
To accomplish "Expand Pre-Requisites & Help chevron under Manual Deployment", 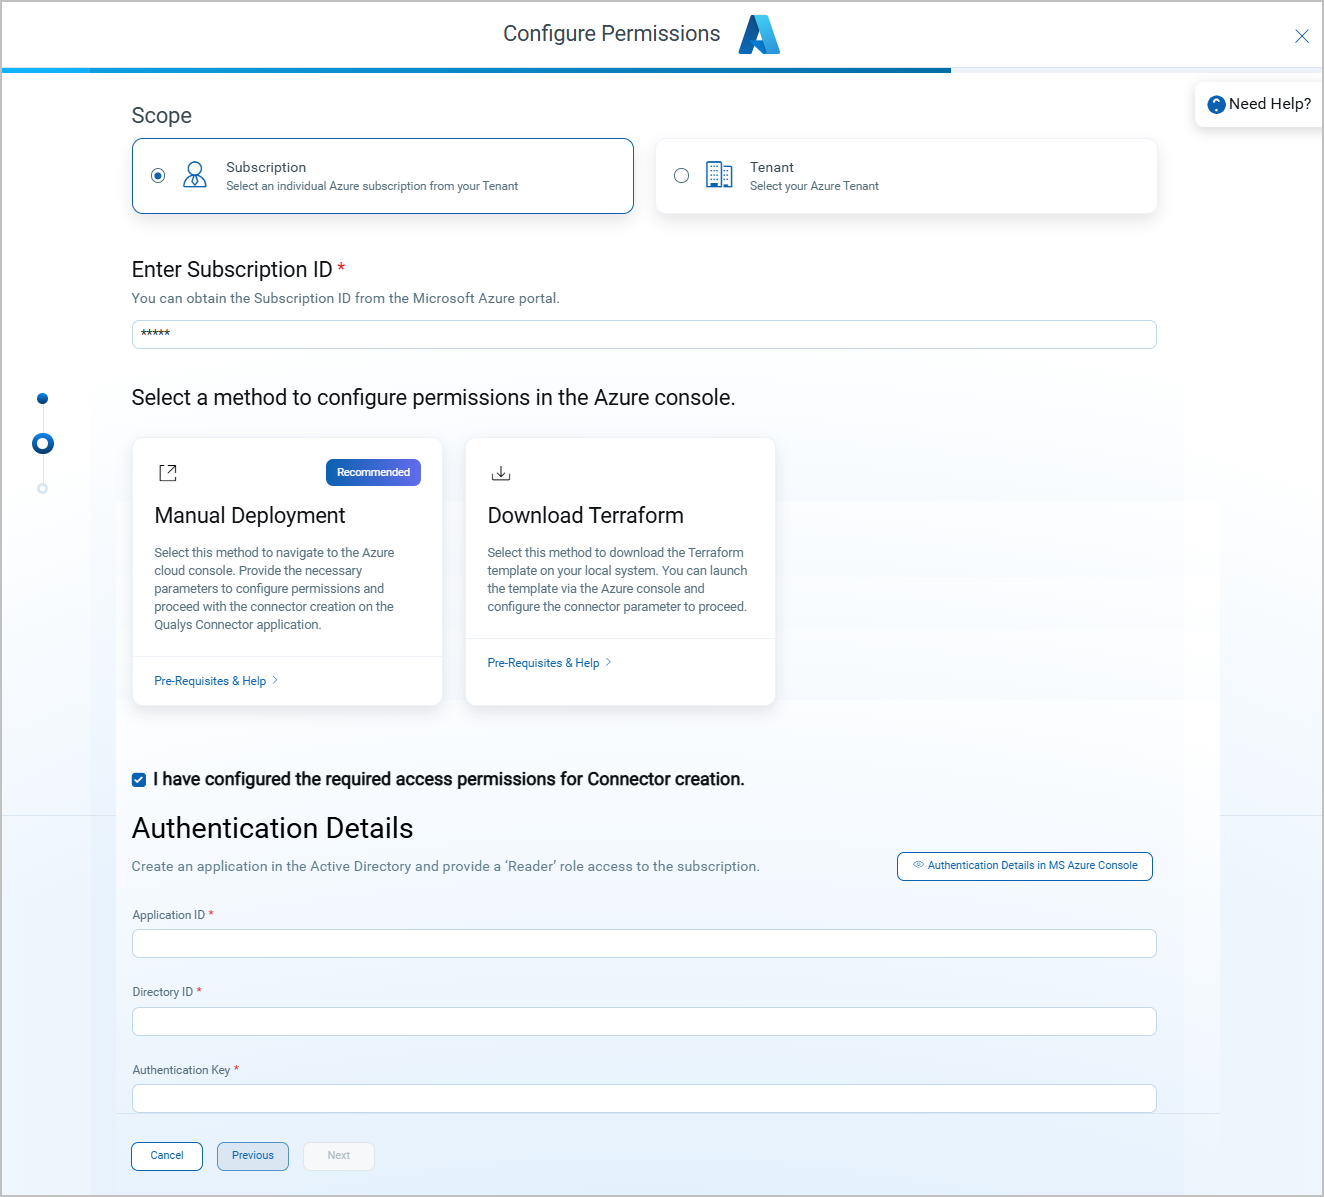I will coord(275,680).
